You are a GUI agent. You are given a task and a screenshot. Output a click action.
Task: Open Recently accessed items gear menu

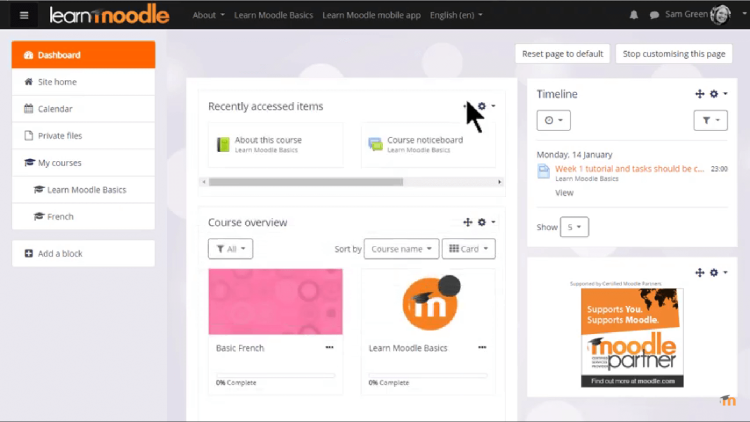[486, 106]
